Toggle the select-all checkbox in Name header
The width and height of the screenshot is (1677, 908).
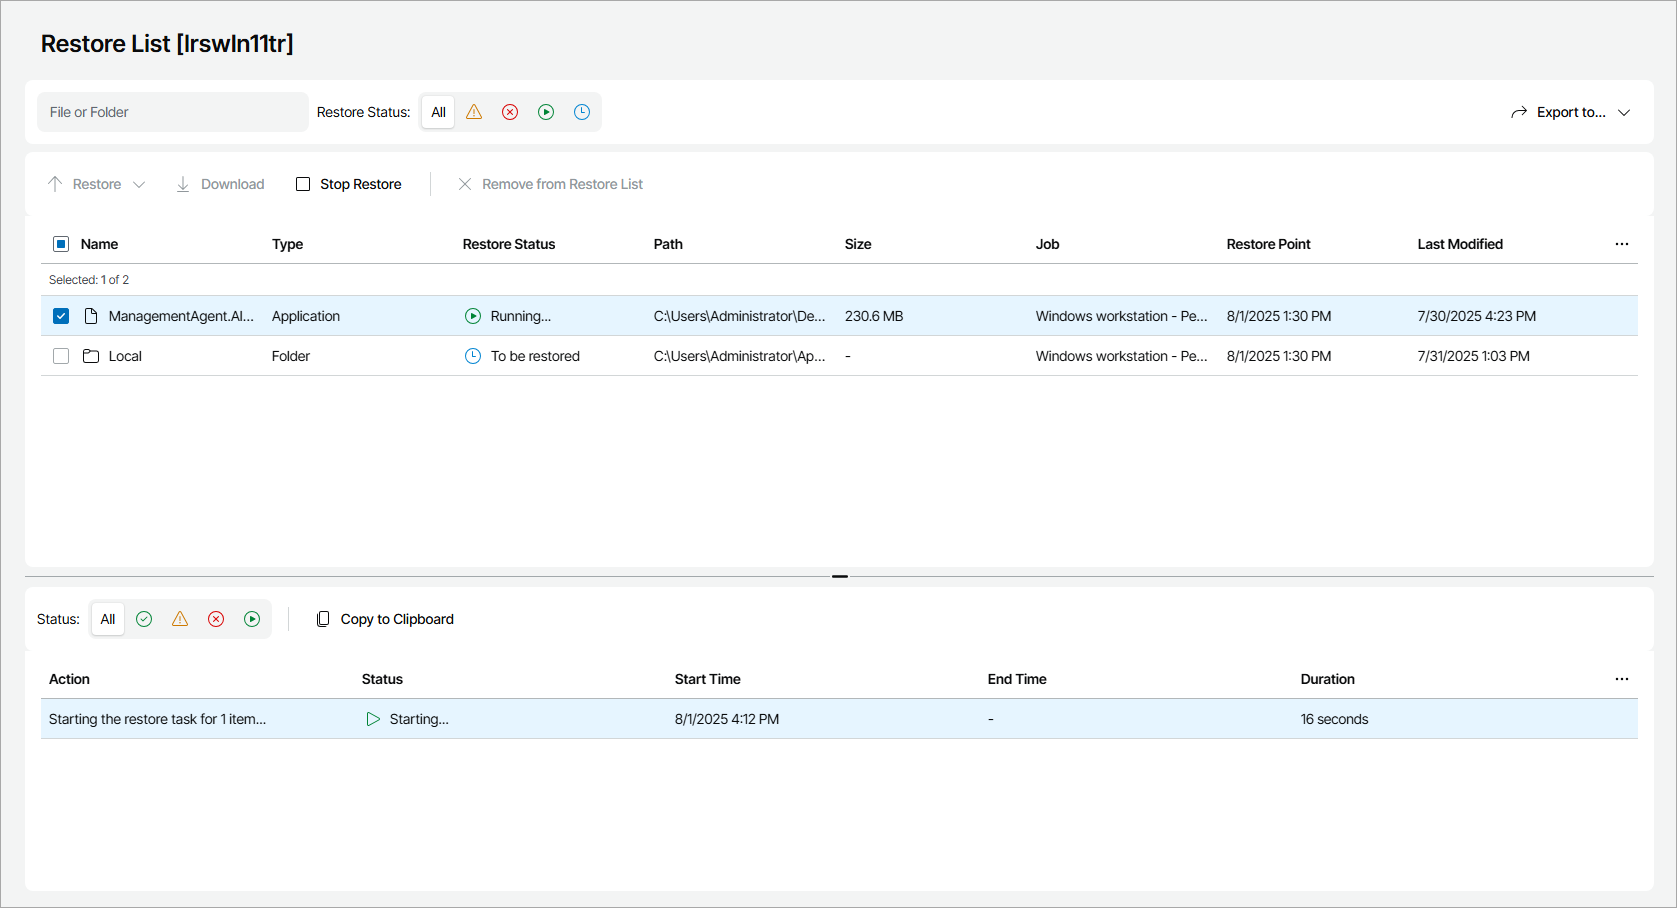61,244
